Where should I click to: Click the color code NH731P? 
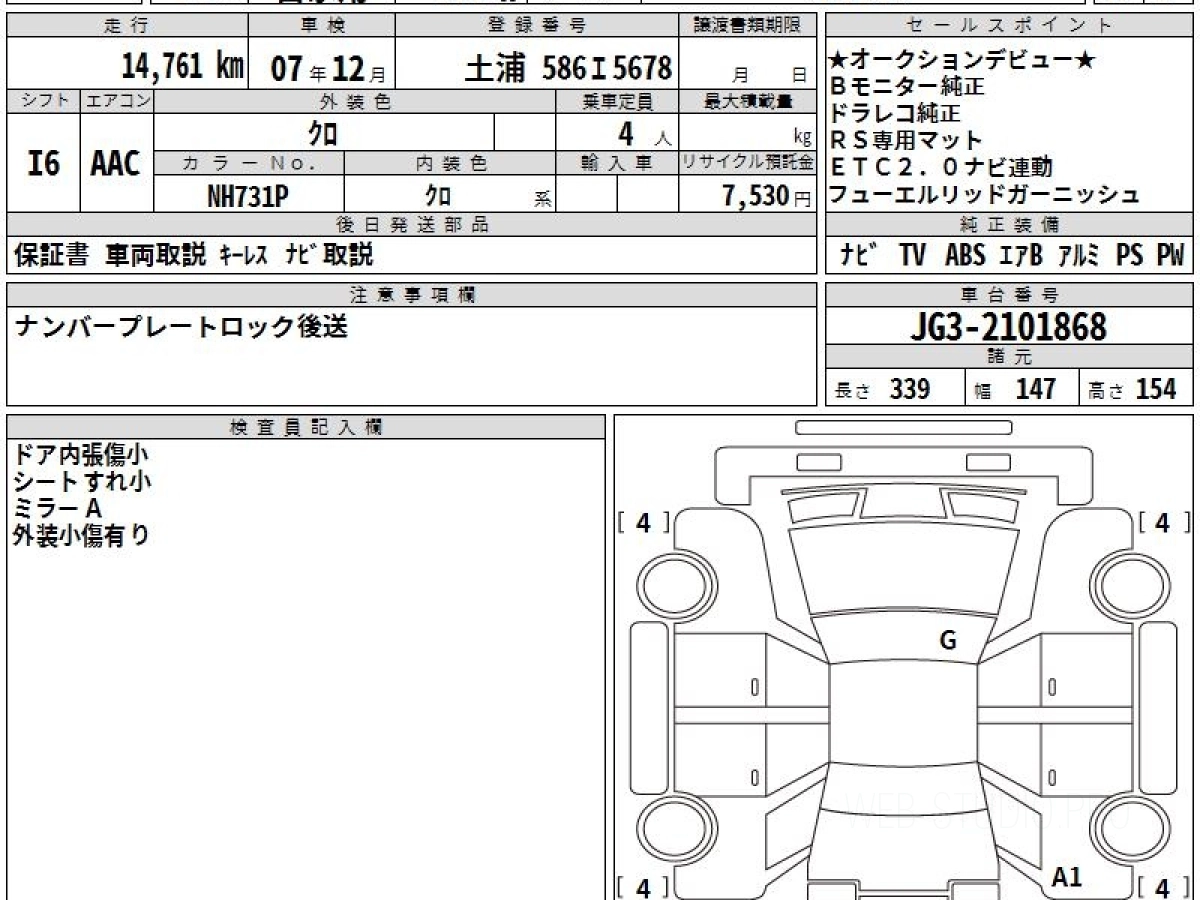pos(248,197)
